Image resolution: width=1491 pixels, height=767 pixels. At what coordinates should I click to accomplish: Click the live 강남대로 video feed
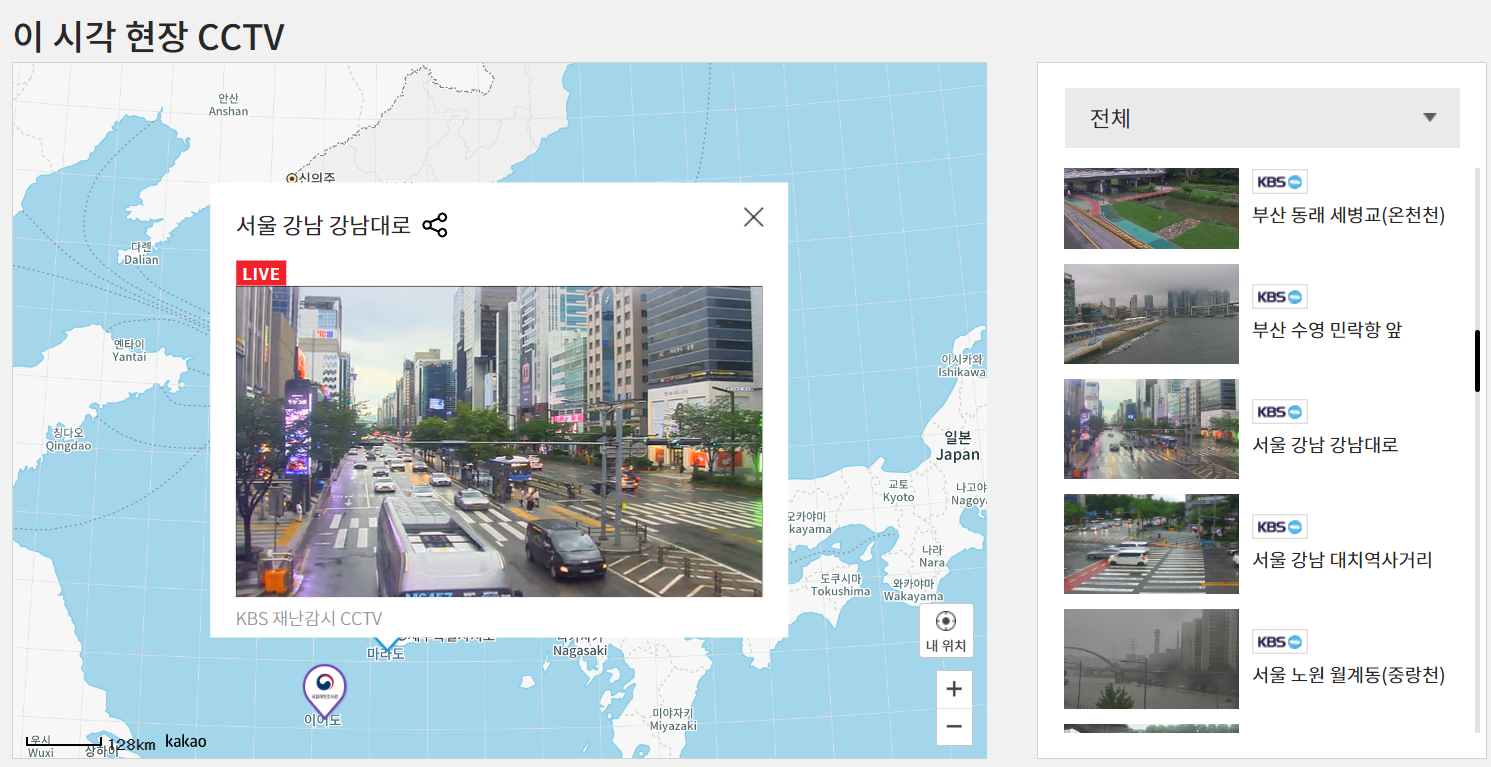point(499,441)
